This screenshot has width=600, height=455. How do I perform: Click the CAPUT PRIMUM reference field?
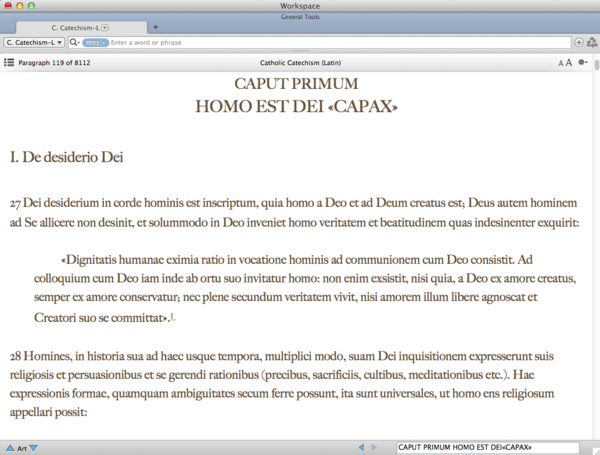(488, 447)
